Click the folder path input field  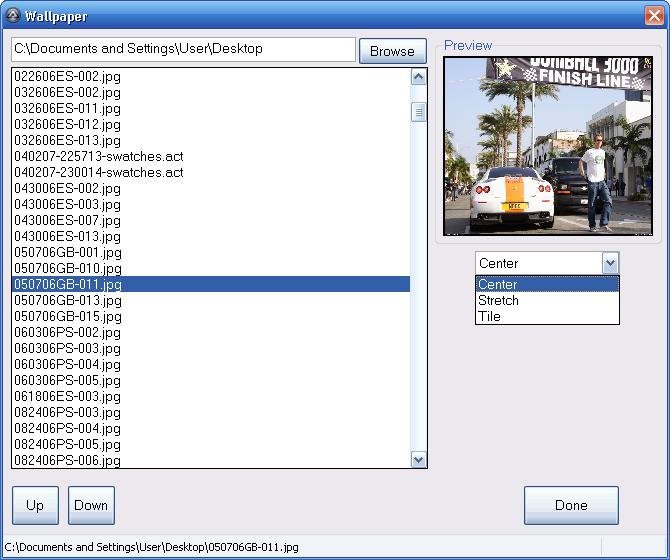click(x=183, y=49)
